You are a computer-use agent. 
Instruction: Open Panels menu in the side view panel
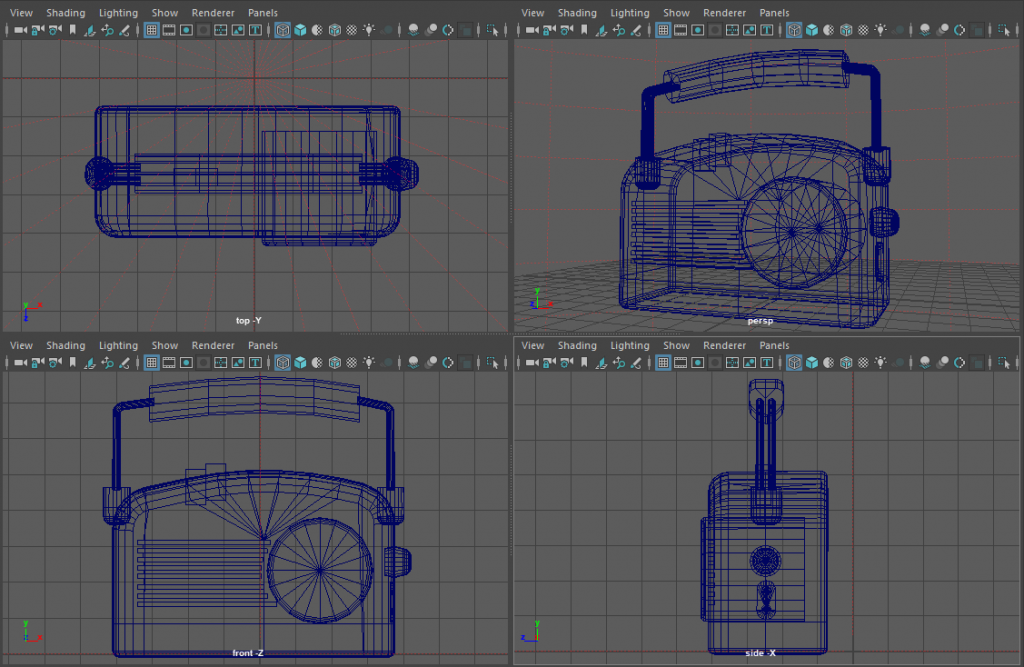pos(774,346)
